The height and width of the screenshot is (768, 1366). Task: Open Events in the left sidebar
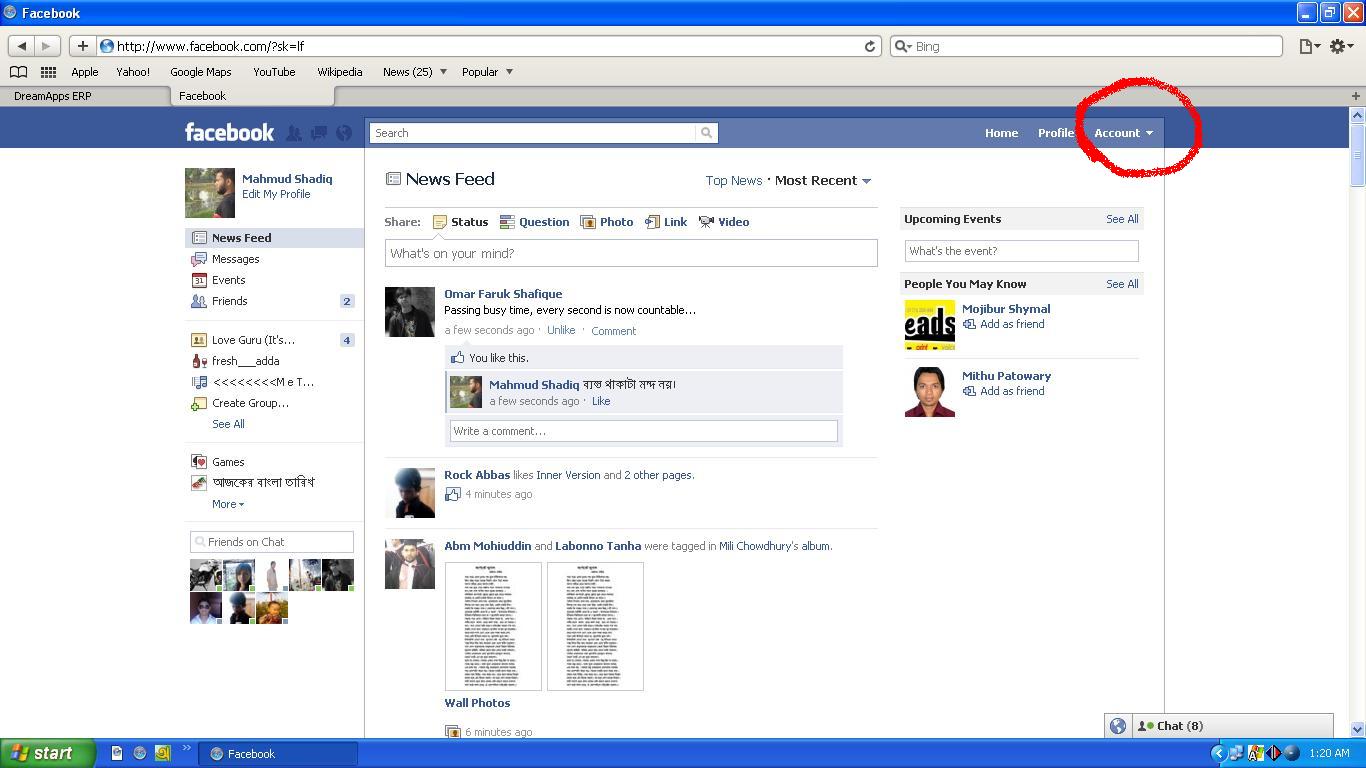coord(228,280)
